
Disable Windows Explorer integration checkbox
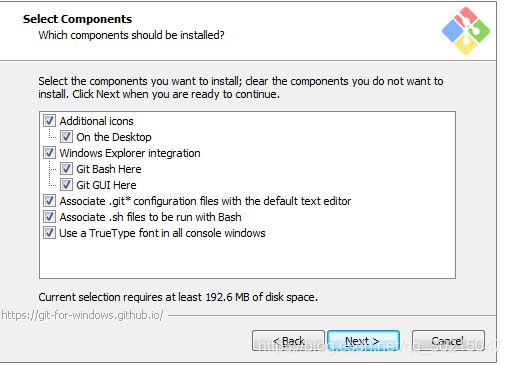click(x=49, y=153)
